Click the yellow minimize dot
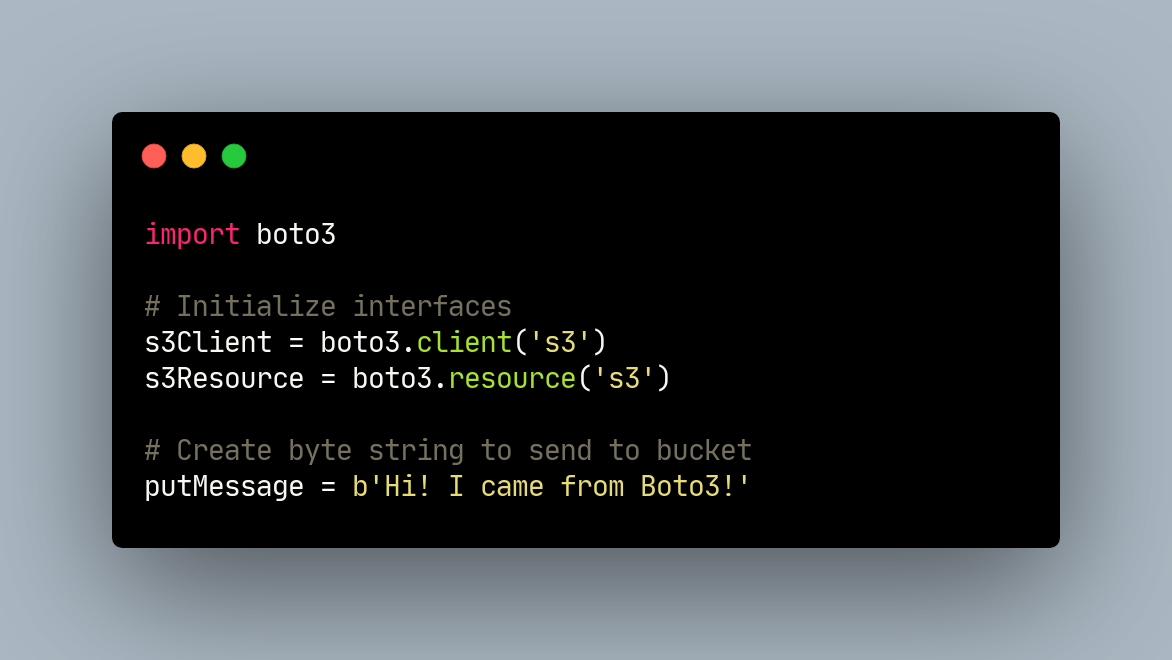Viewport: 1172px width, 660px height. [194, 156]
